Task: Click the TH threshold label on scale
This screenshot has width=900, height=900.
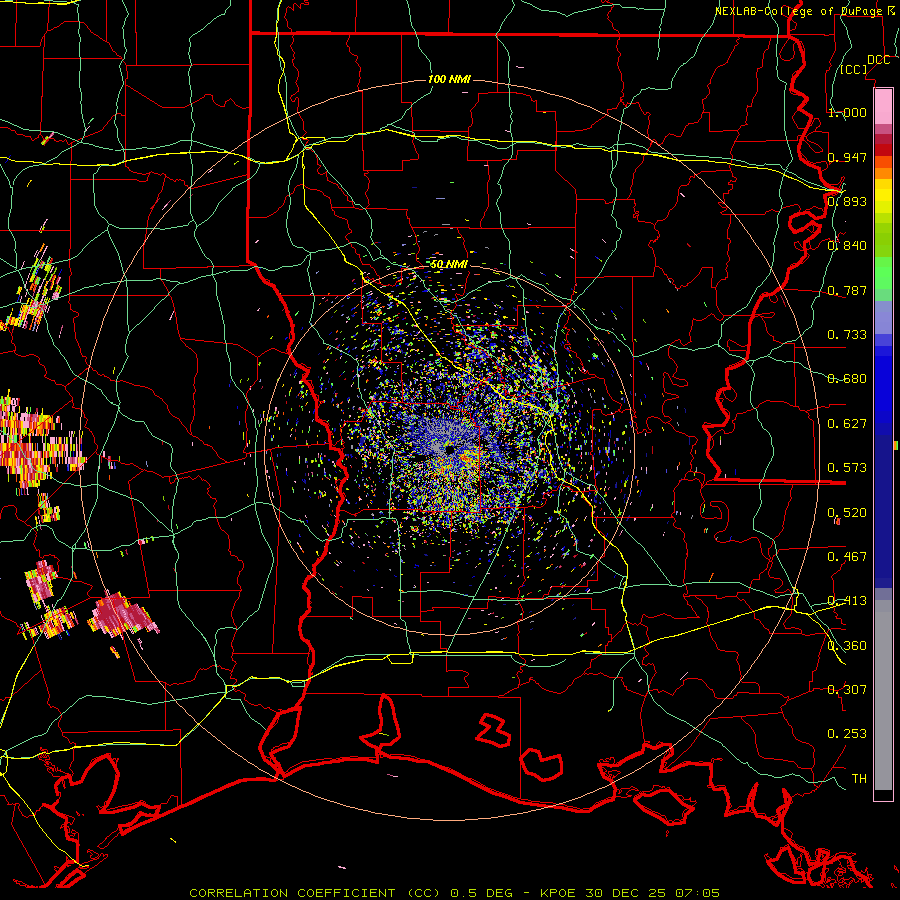Action: coord(859,779)
